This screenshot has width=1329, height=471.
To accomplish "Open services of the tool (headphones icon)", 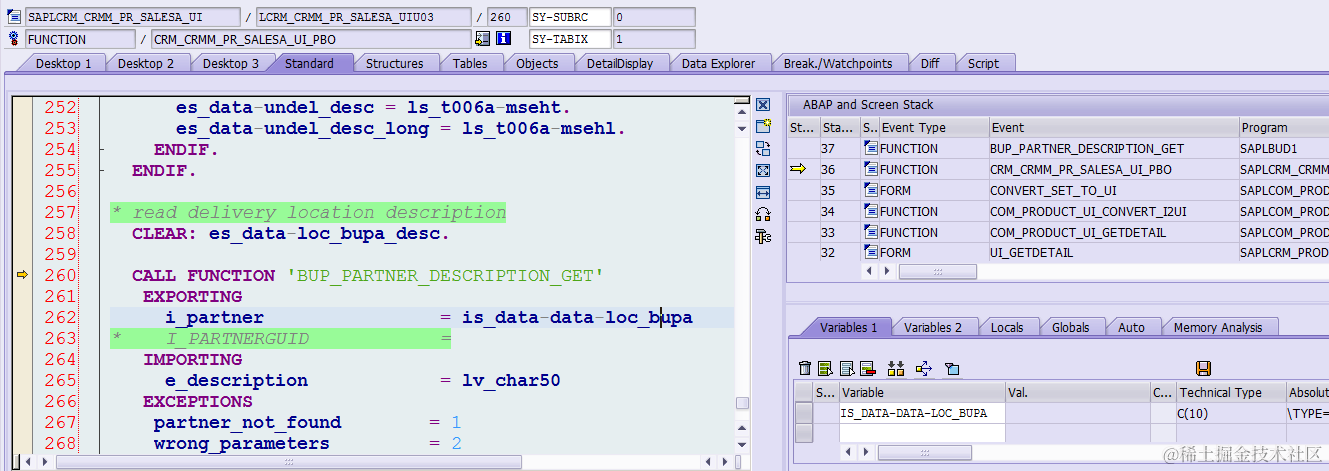I will coord(763,214).
